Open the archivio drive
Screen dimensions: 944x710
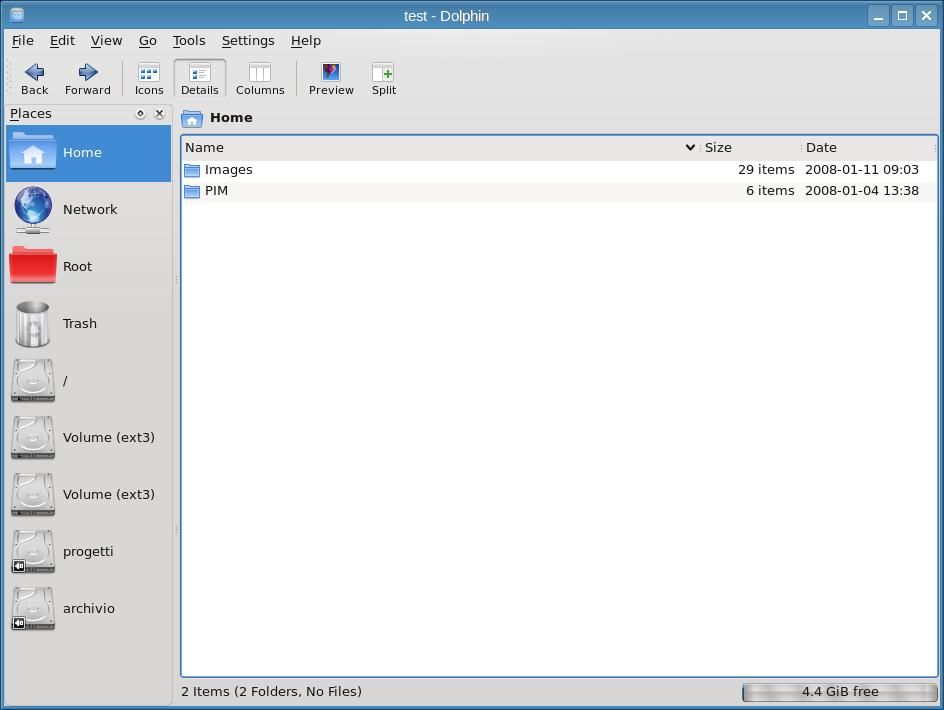[x=88, y=609]
